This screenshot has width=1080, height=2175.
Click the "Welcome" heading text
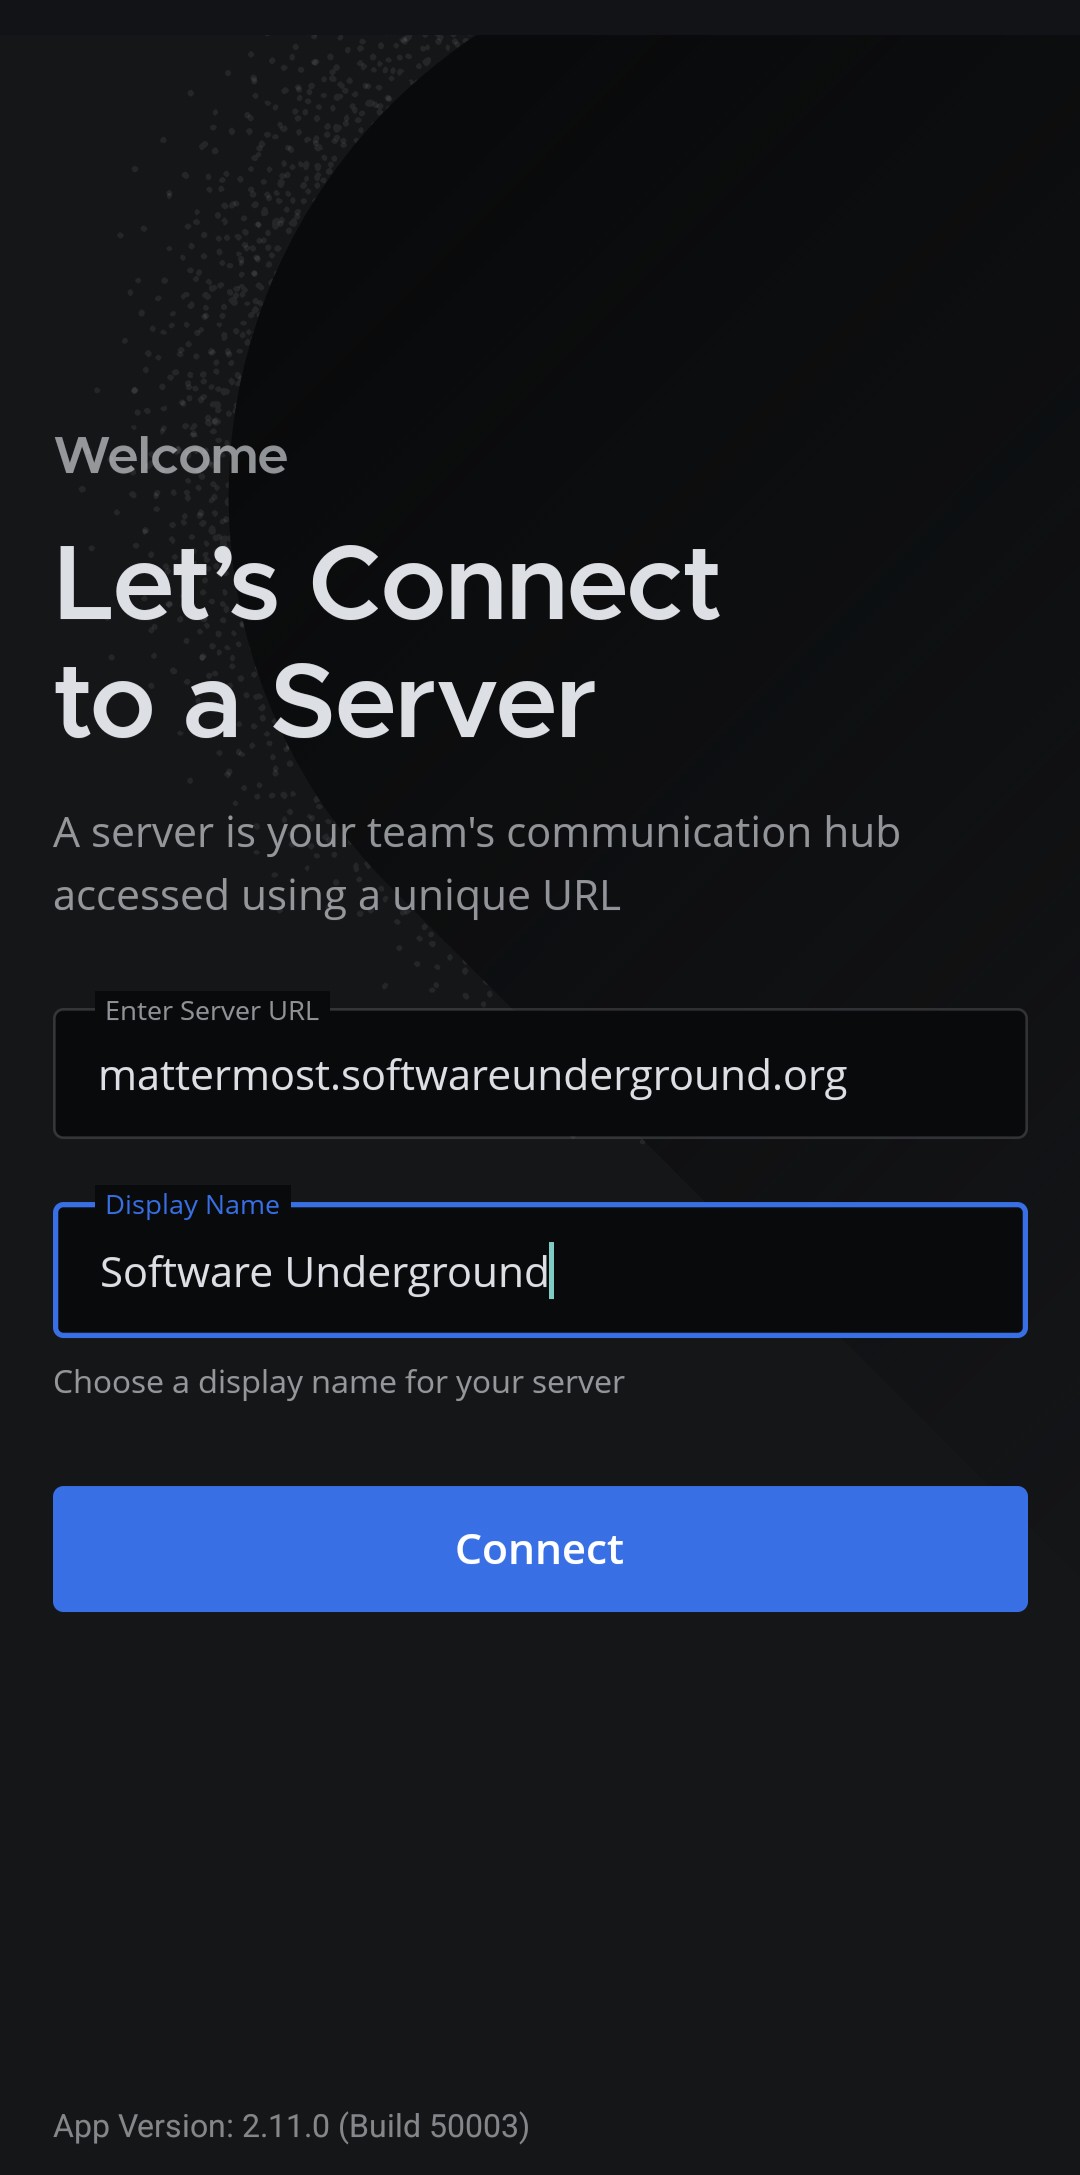coord(171,456)
